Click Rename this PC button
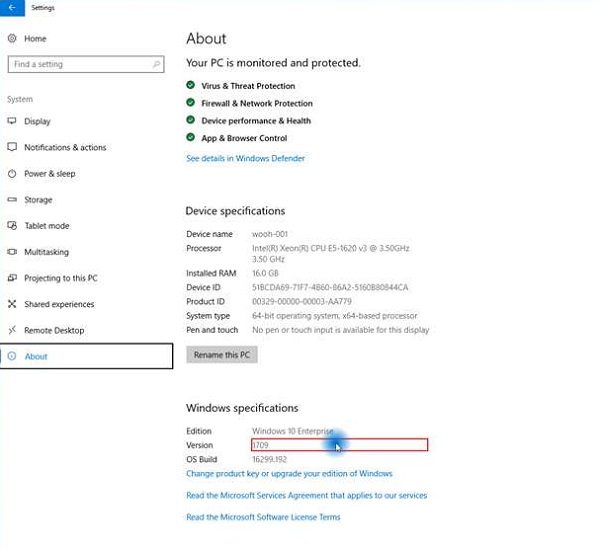The height and width of the screenshot is (550, 600). pyautogui.click(x=222, y=355)
